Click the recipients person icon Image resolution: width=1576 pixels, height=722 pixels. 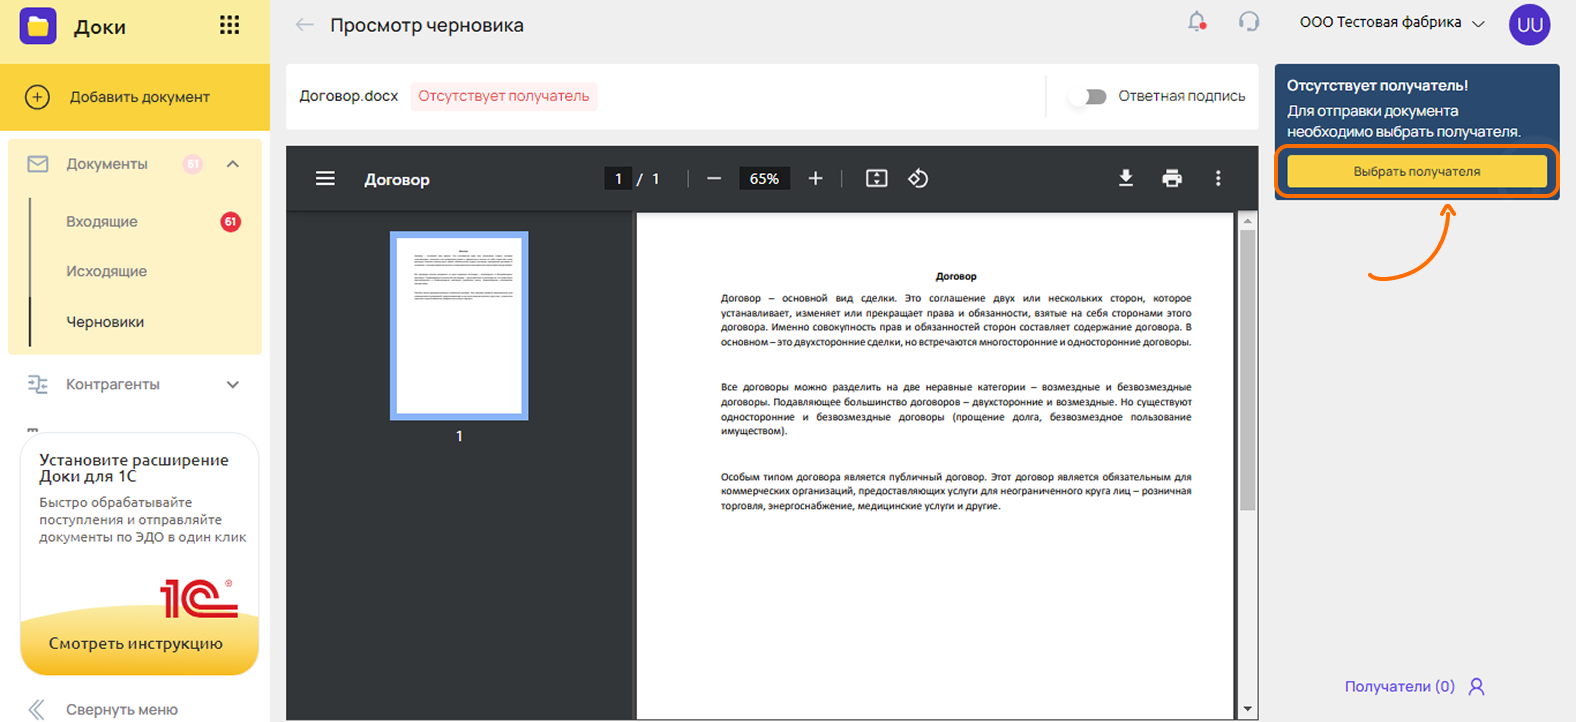tap(1476, 687)
